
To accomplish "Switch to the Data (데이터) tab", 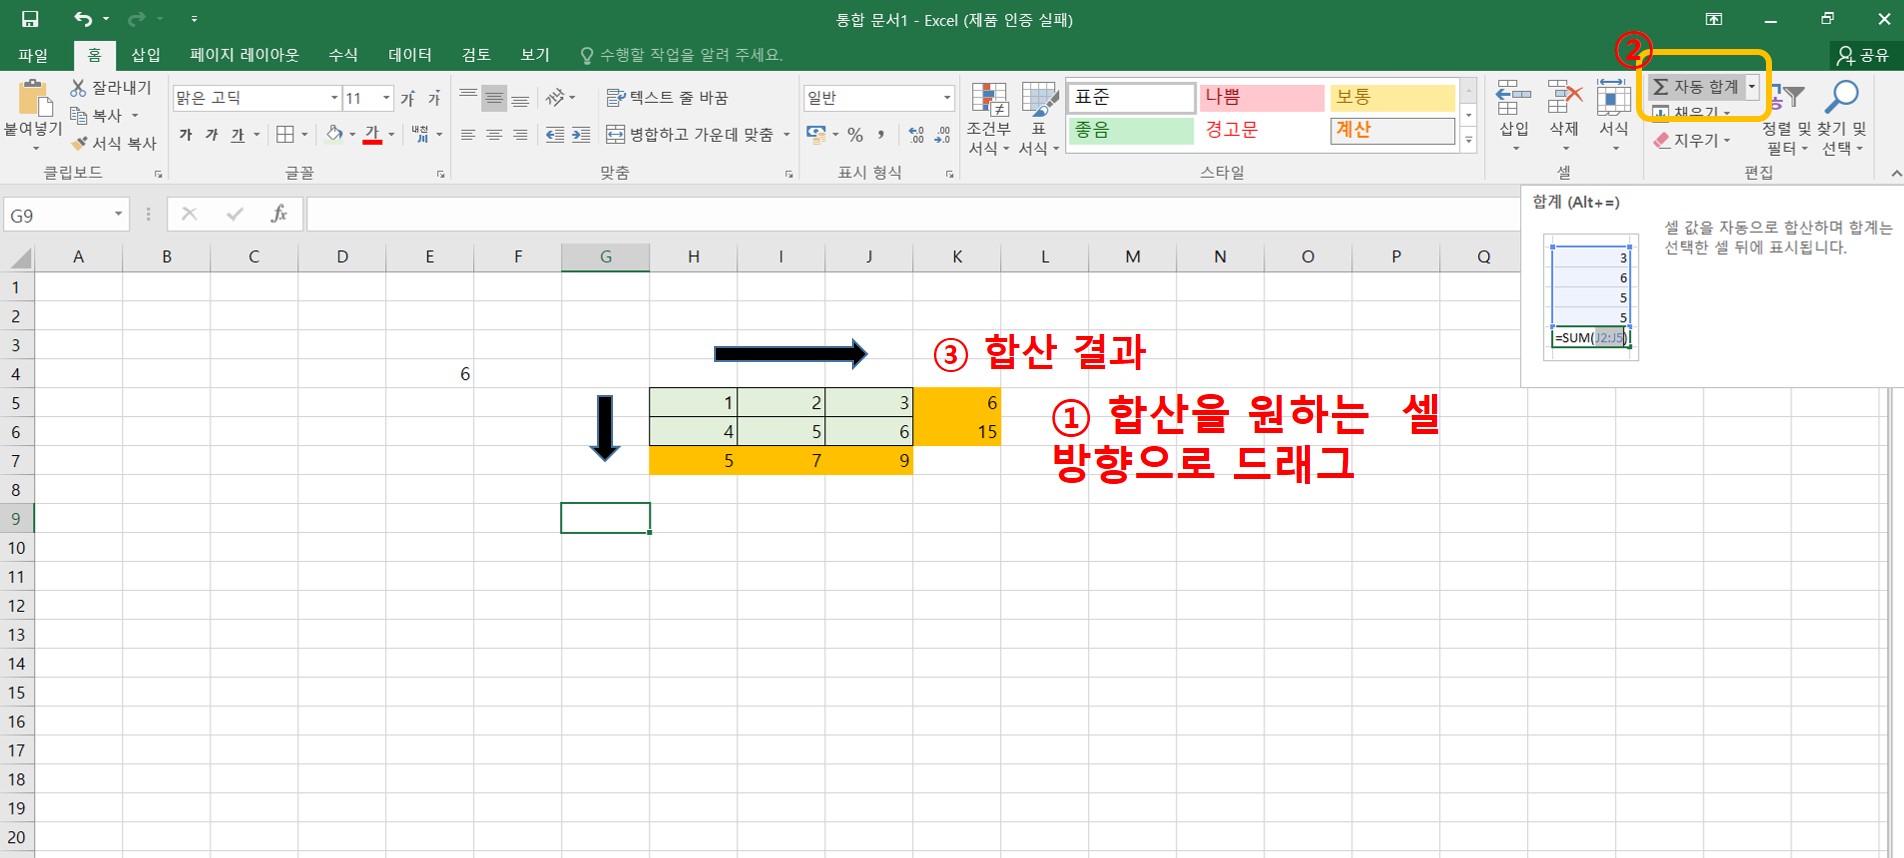I will click(410, 55).
